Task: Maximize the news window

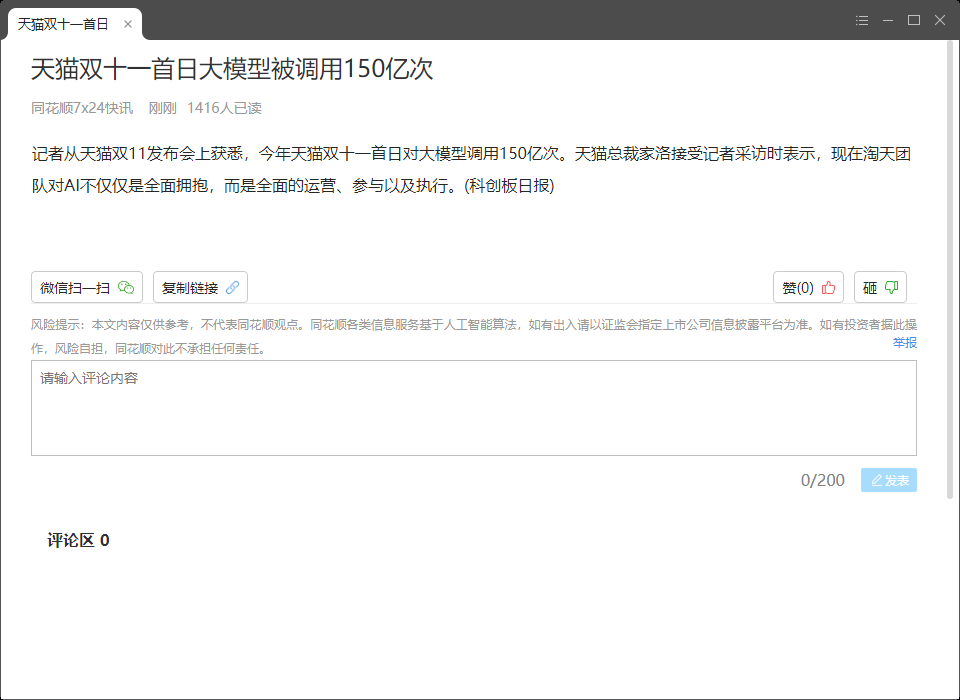Action: click(913, 20)
